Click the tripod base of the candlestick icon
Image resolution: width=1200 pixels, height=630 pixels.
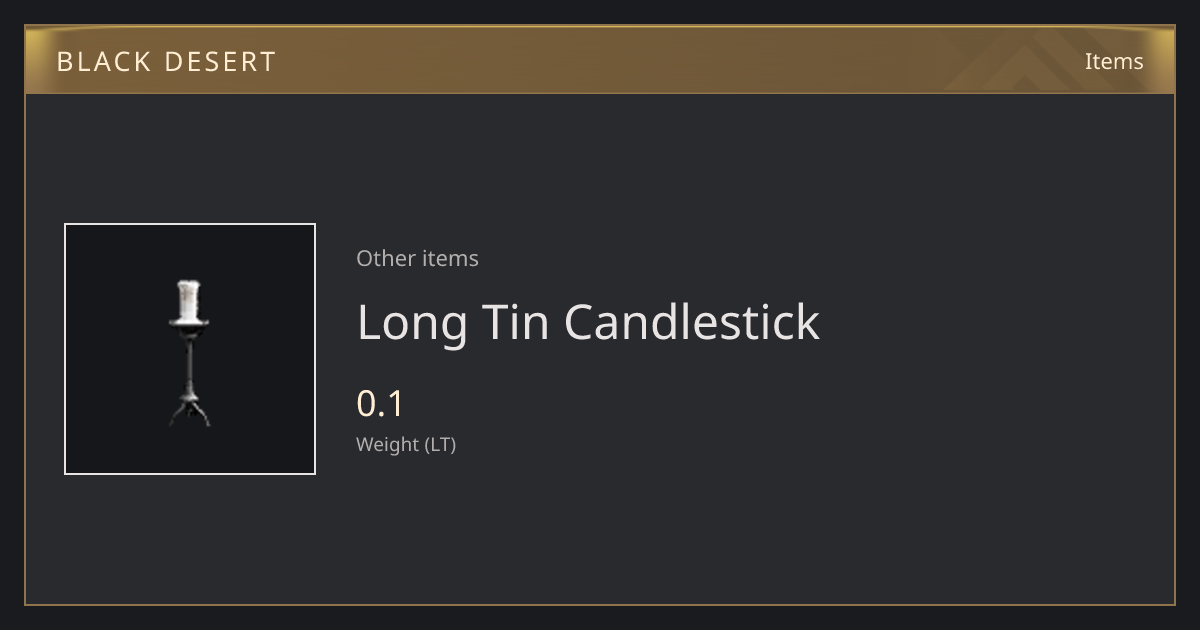(x=189, y=413)
